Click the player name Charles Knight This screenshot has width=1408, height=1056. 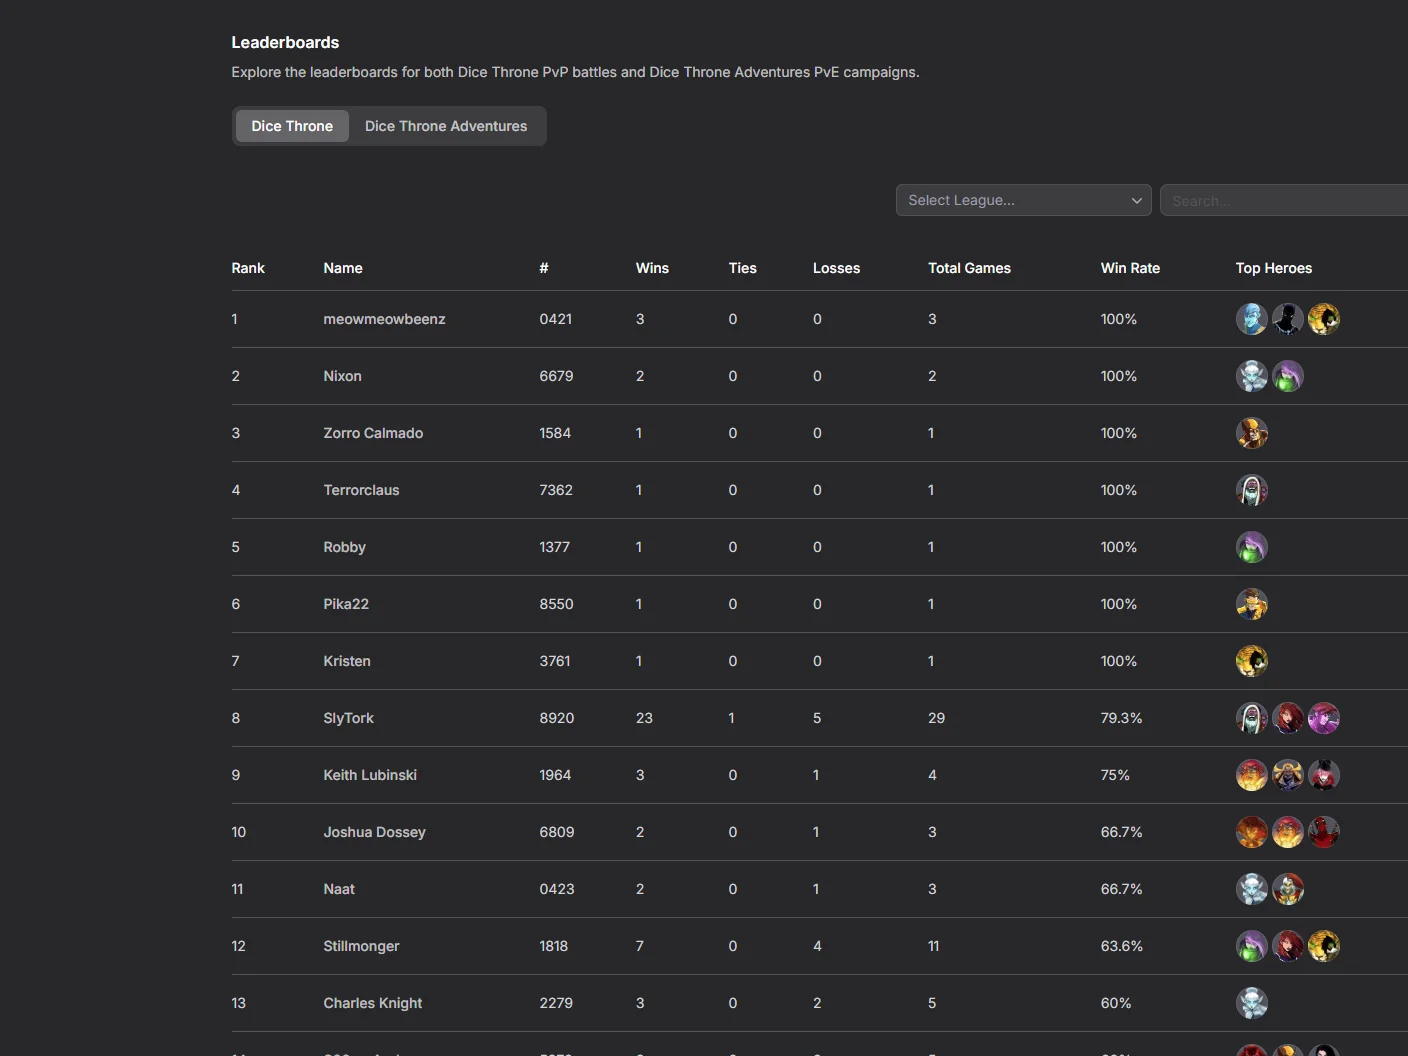click(372, 1003)
